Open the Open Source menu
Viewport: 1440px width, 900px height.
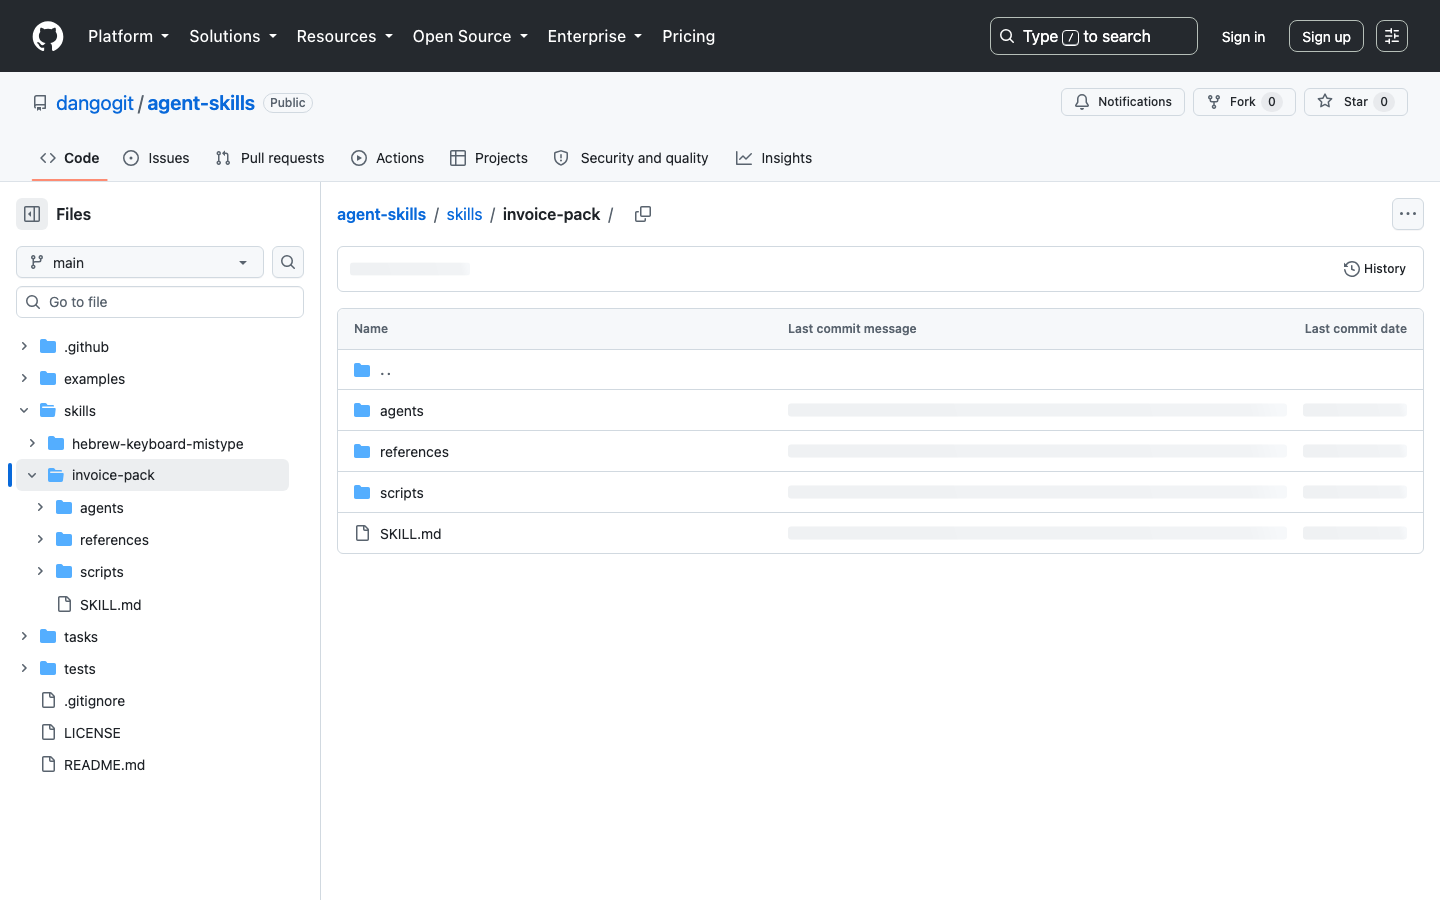click(x=470, y=36)
